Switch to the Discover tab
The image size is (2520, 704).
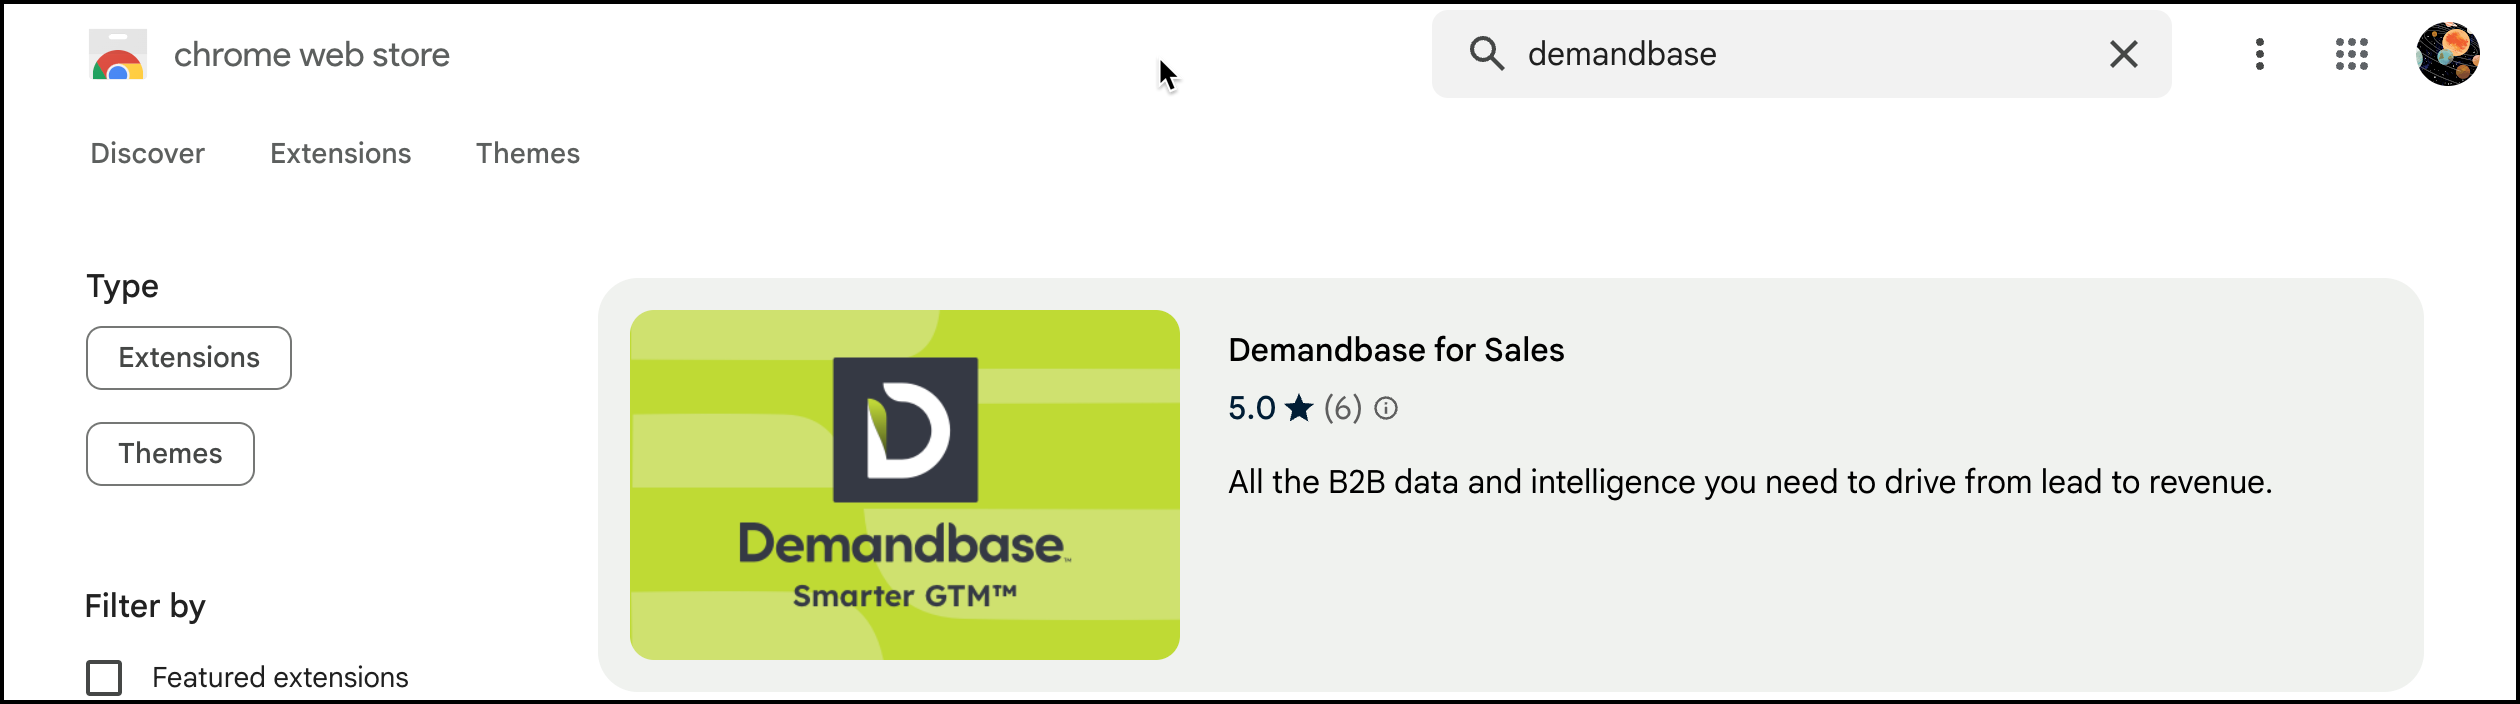pyautogui.click(x=147, y=153)
